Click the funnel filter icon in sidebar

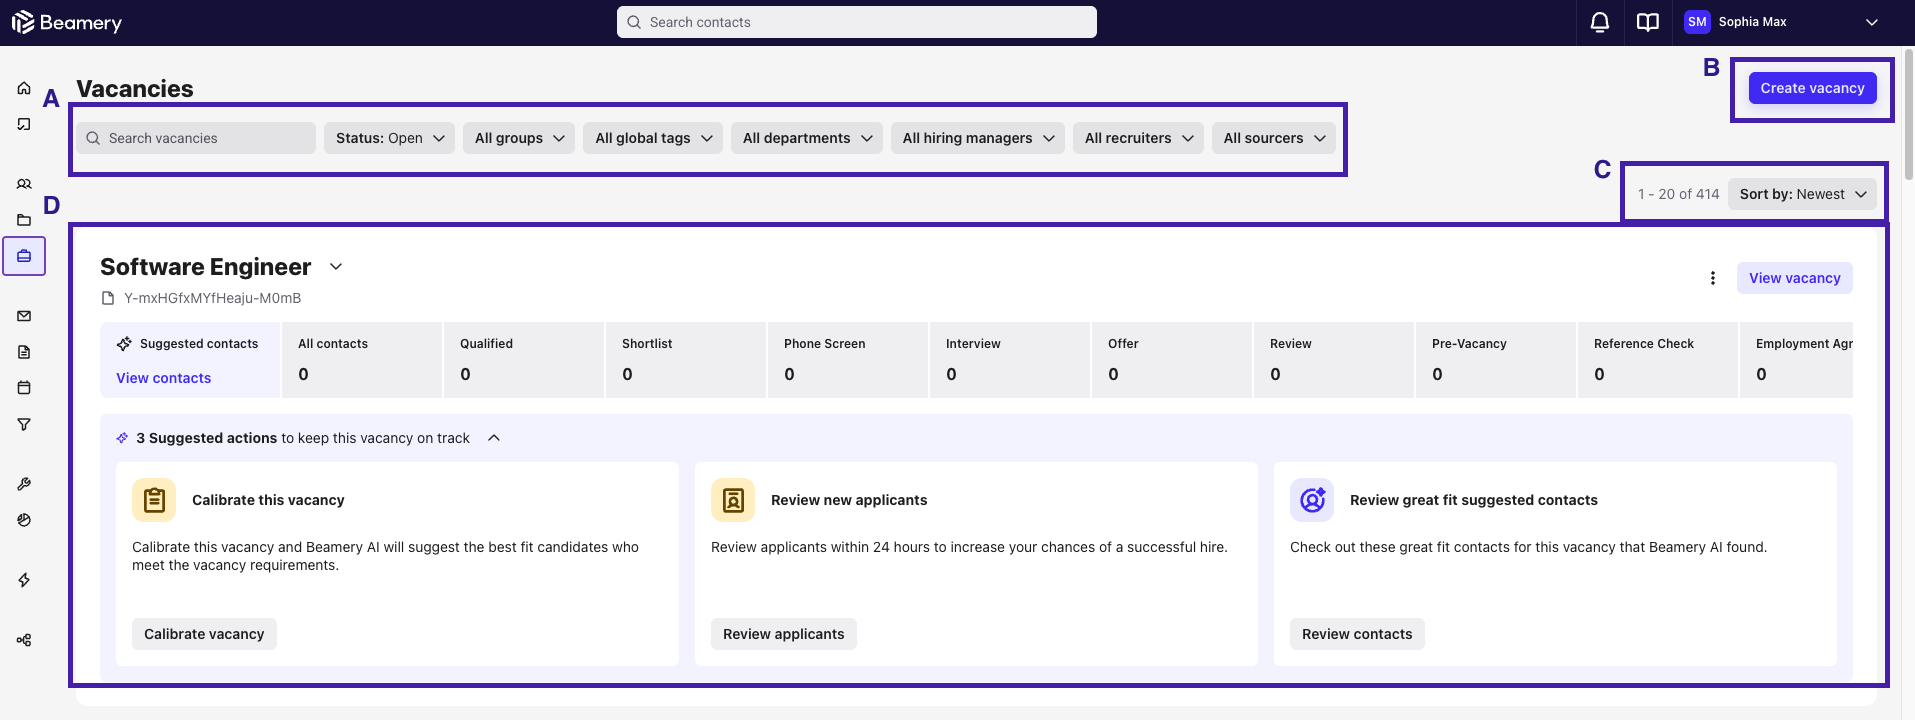[24, 424]
